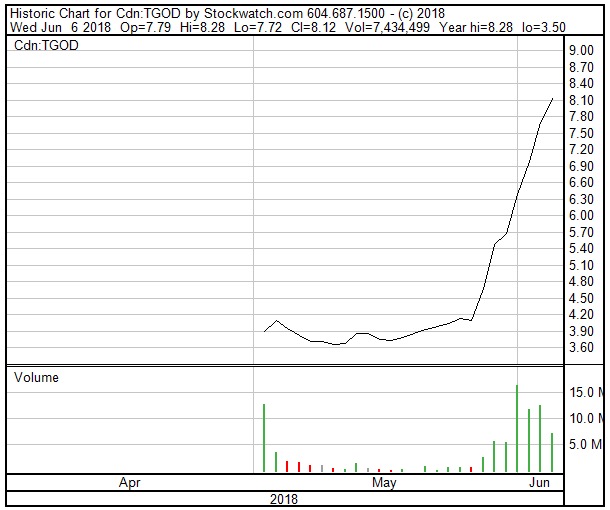Screen dimensions: 610x510
Task: Click the 7.50 price axis label
Action: point(581,133)
